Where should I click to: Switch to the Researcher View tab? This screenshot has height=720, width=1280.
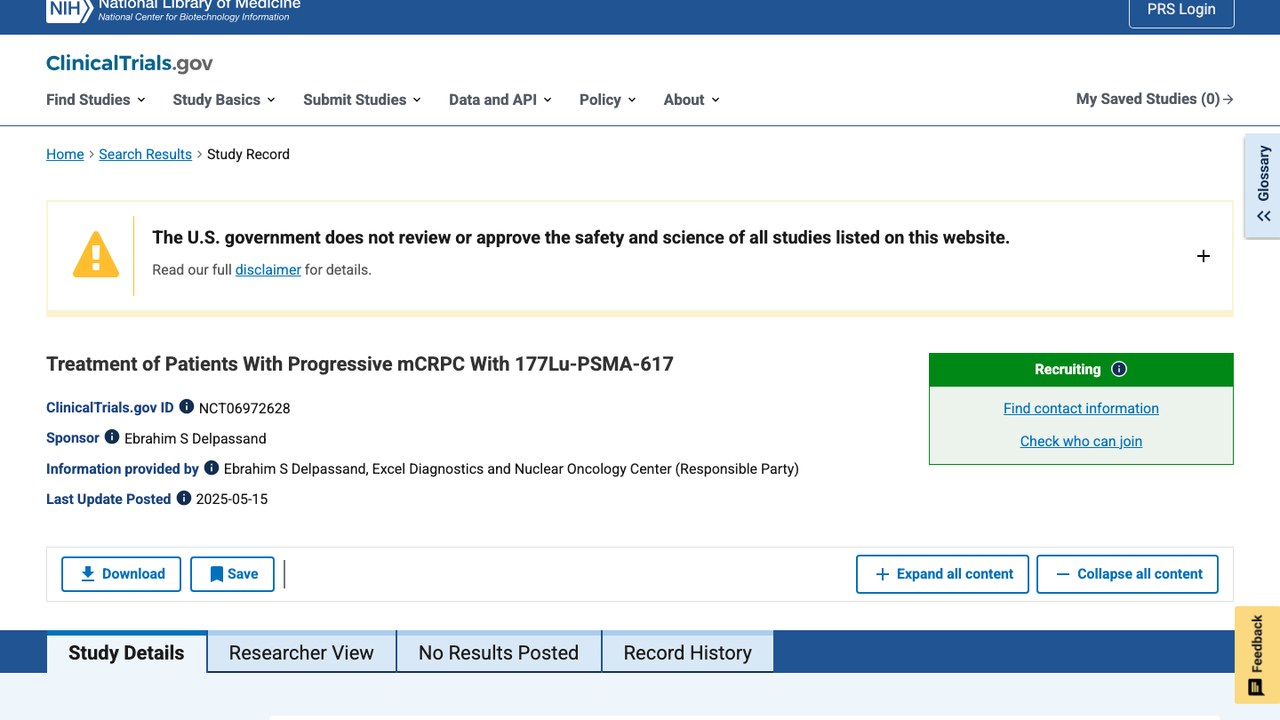pos(301,652)
